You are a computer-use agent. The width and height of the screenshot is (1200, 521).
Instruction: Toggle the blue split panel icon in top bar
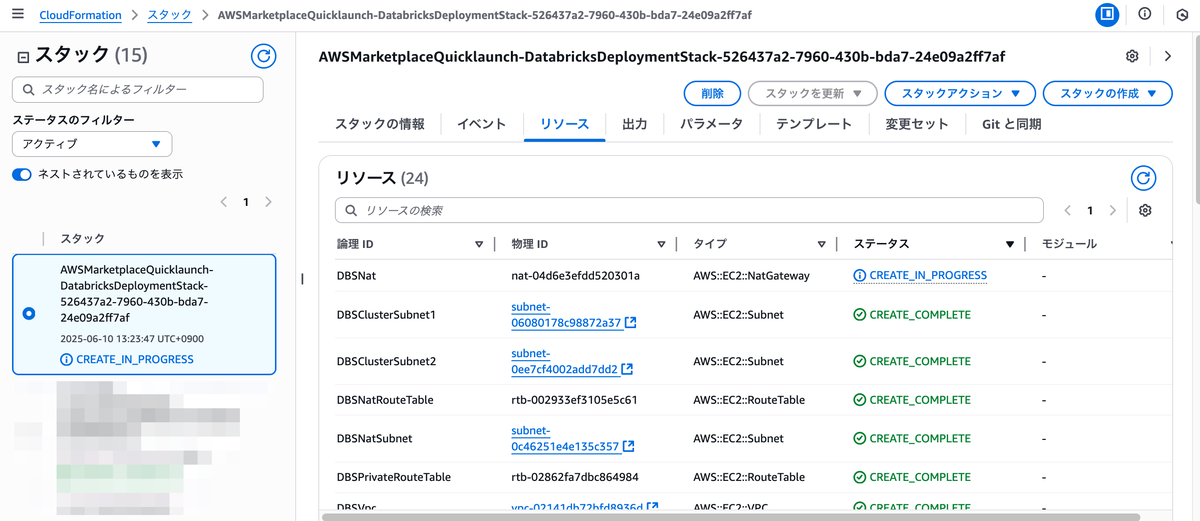click(1107, 15)
